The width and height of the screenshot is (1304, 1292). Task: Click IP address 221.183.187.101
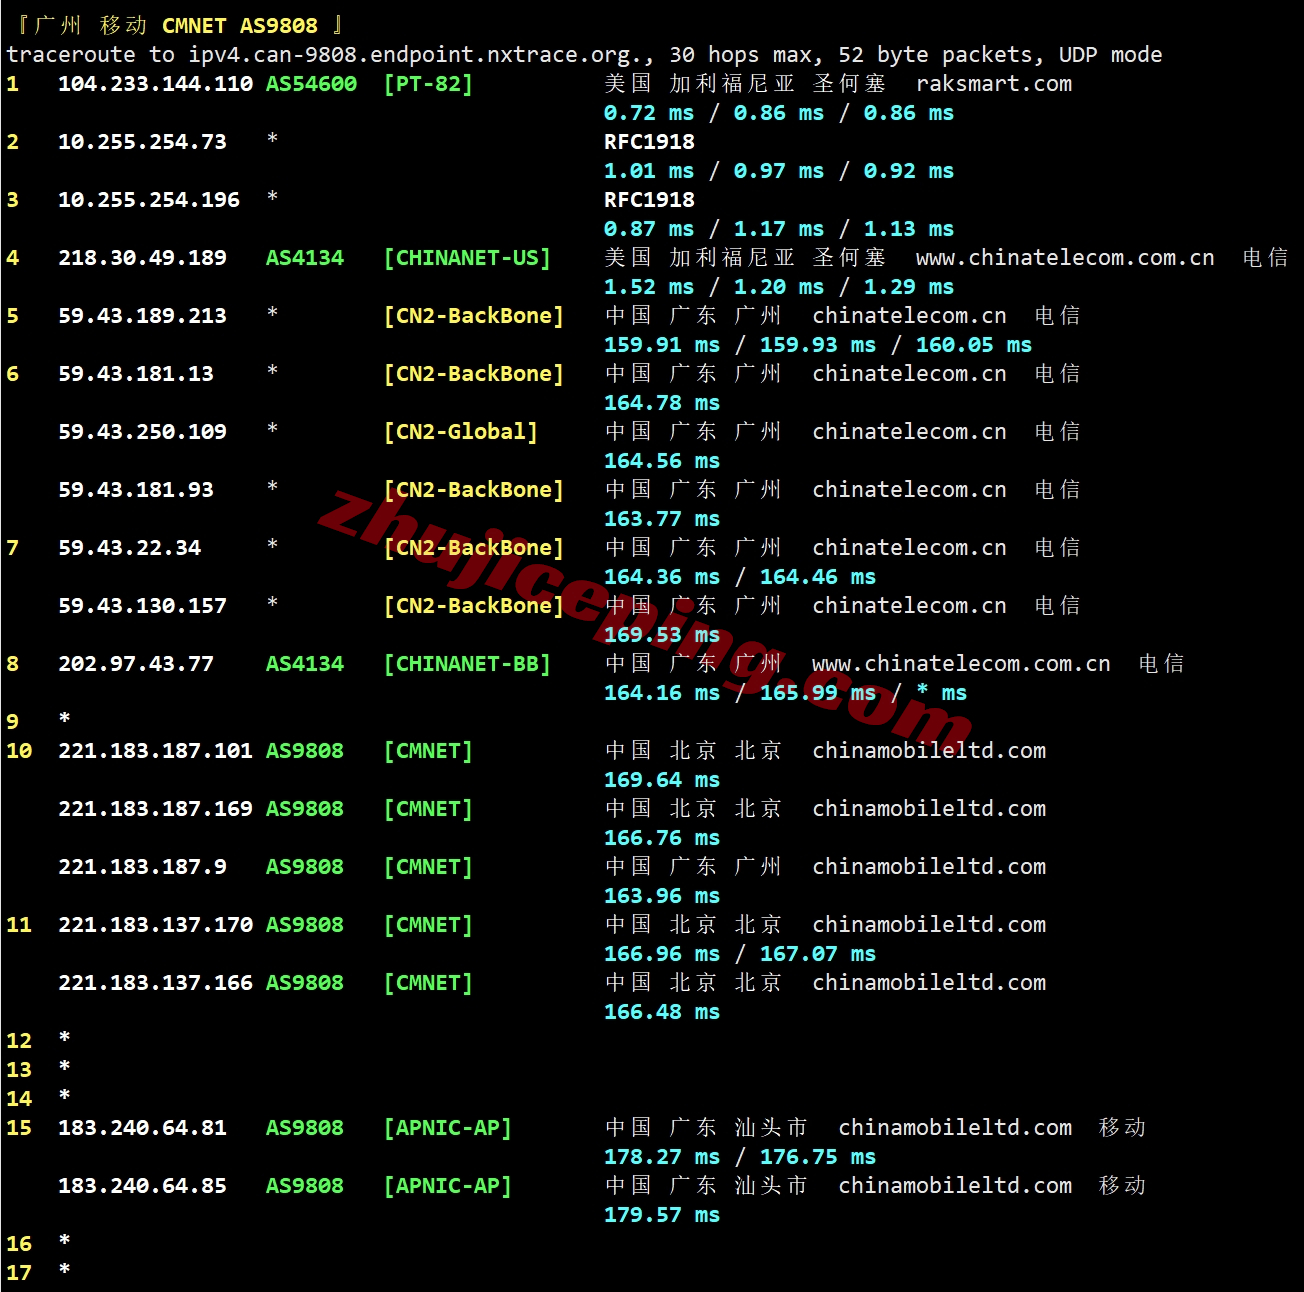coord(155,751)
